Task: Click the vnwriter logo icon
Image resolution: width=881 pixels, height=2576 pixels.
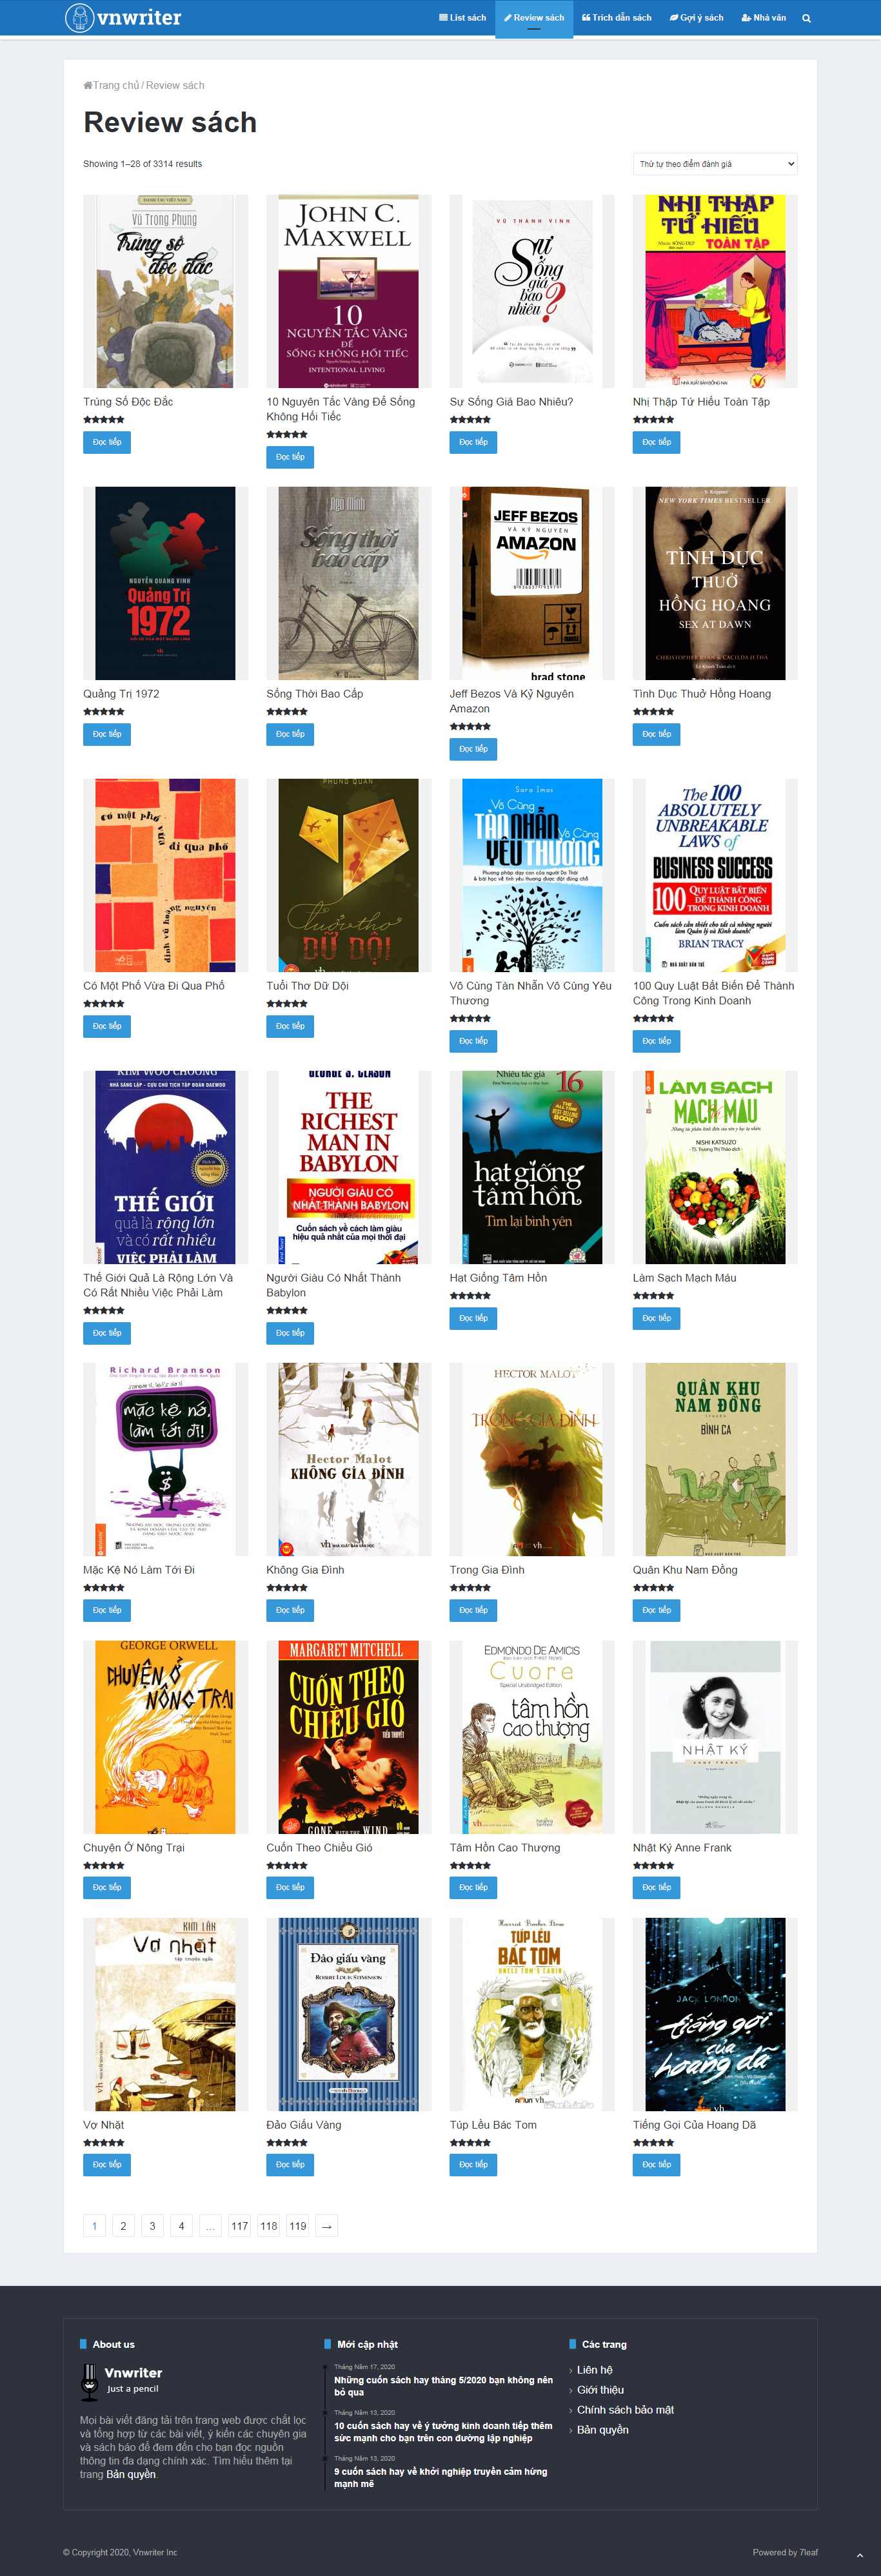Action: click(79, 17)
